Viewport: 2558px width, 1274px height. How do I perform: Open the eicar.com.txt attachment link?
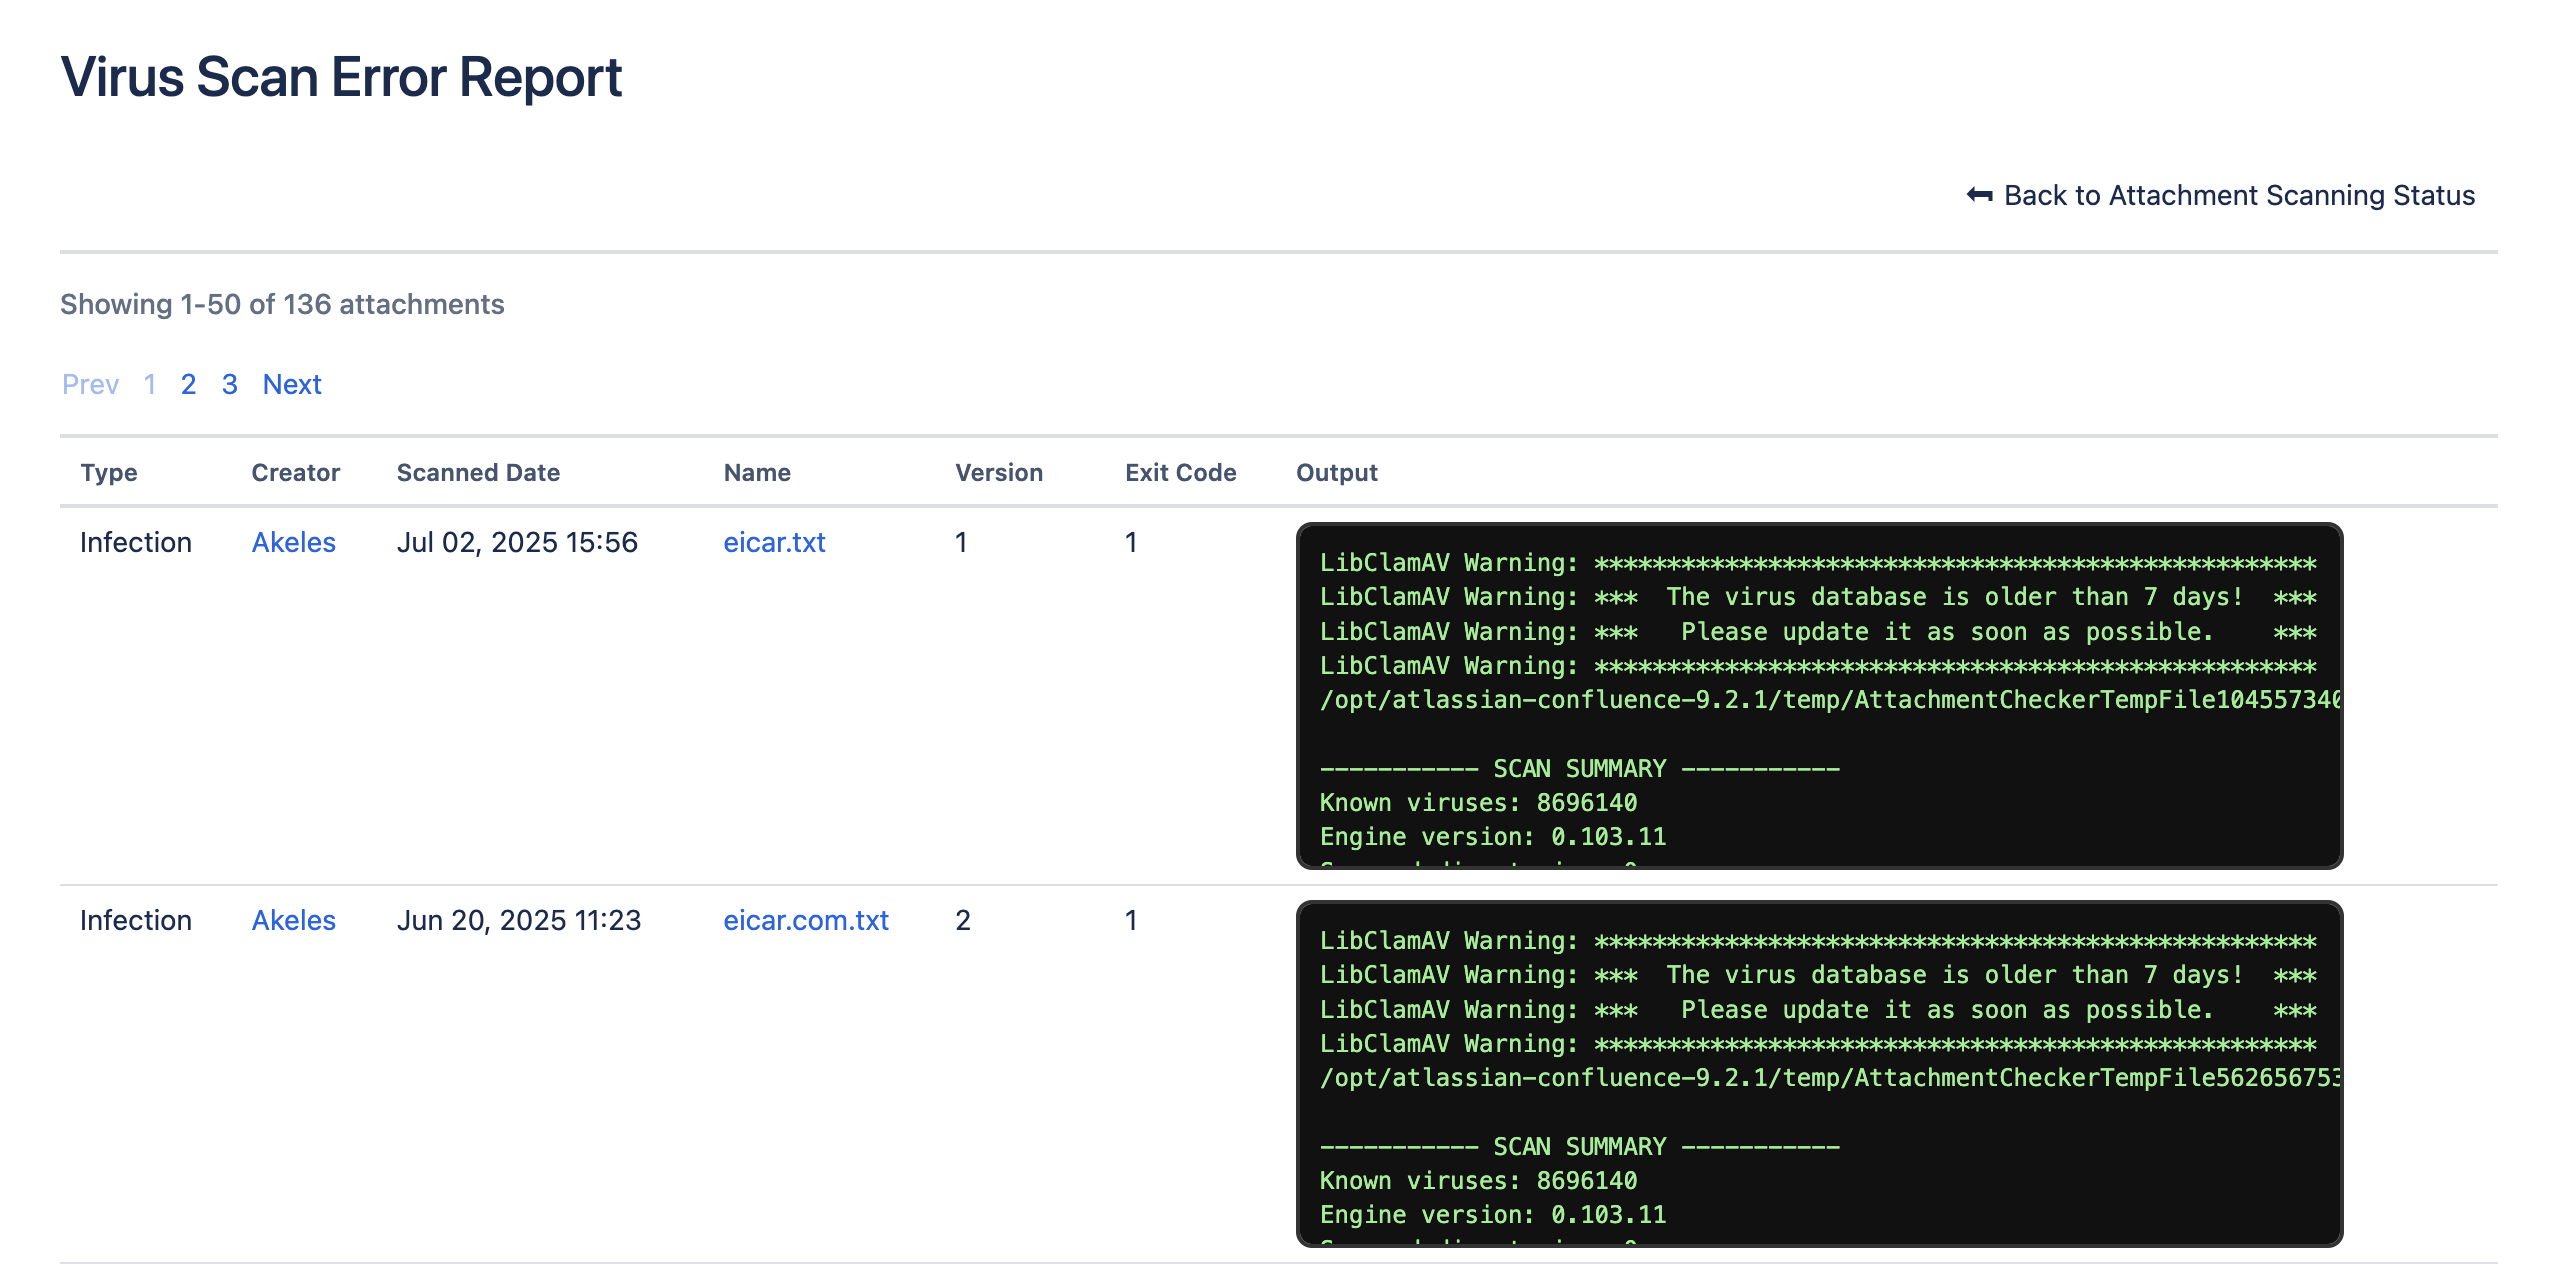point(805,920)
